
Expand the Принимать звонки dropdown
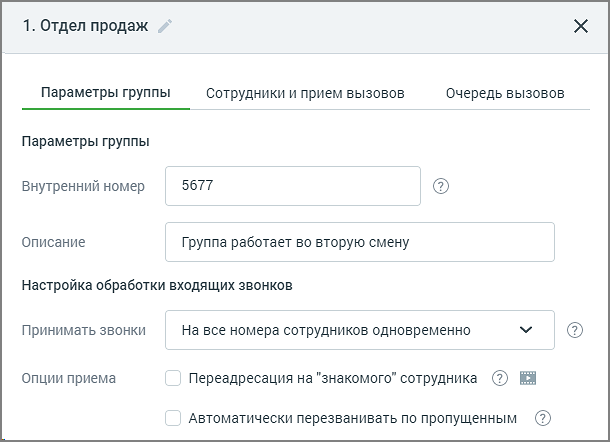click(360, 330)
